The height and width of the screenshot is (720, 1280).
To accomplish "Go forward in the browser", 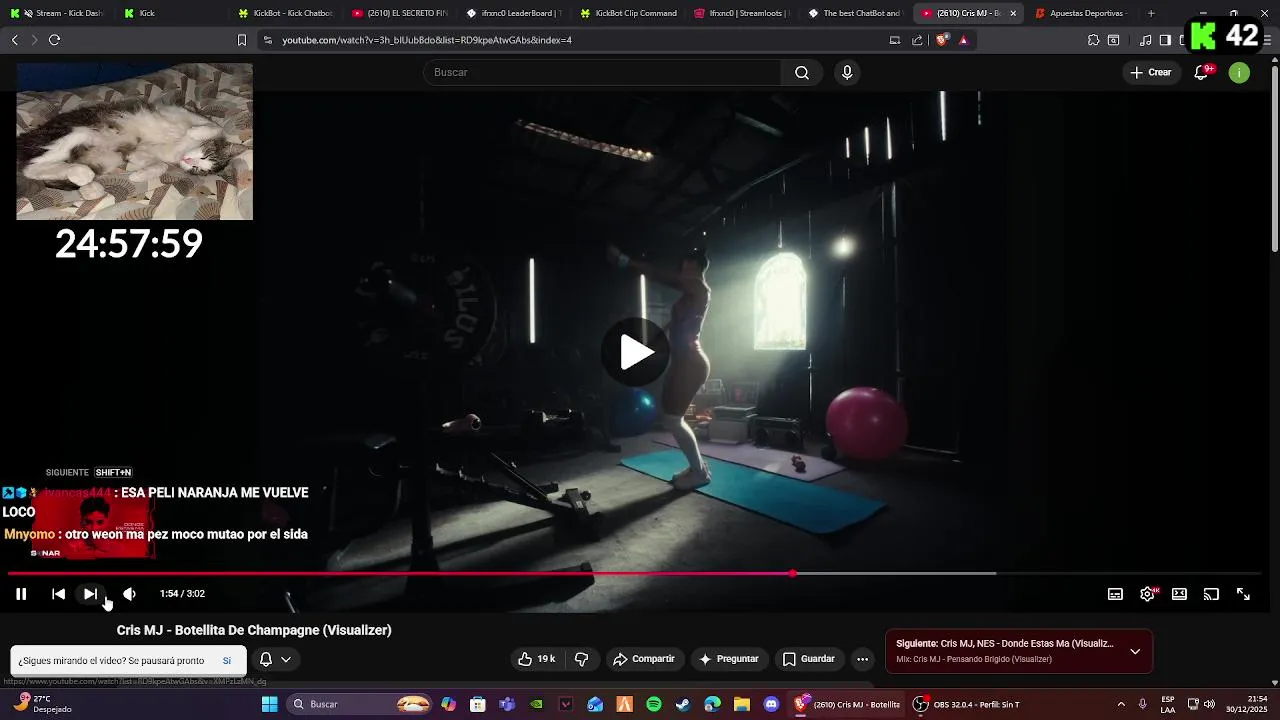I will pyautogui.click(x=34, y=40).
